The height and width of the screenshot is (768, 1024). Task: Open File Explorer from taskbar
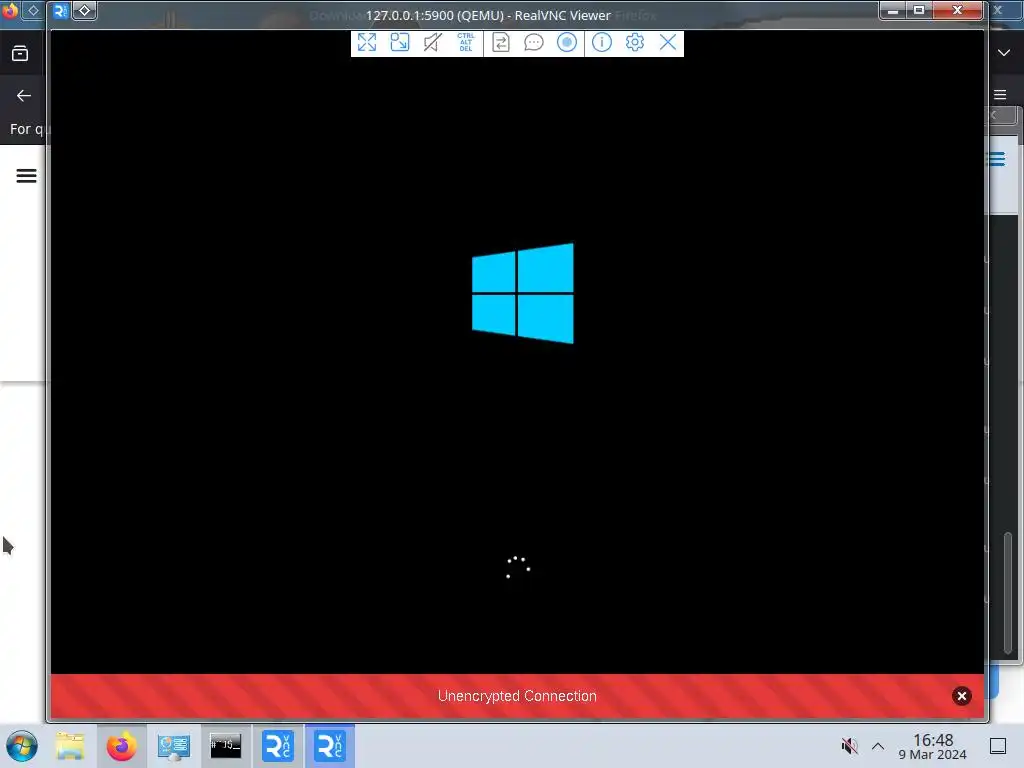70,746
